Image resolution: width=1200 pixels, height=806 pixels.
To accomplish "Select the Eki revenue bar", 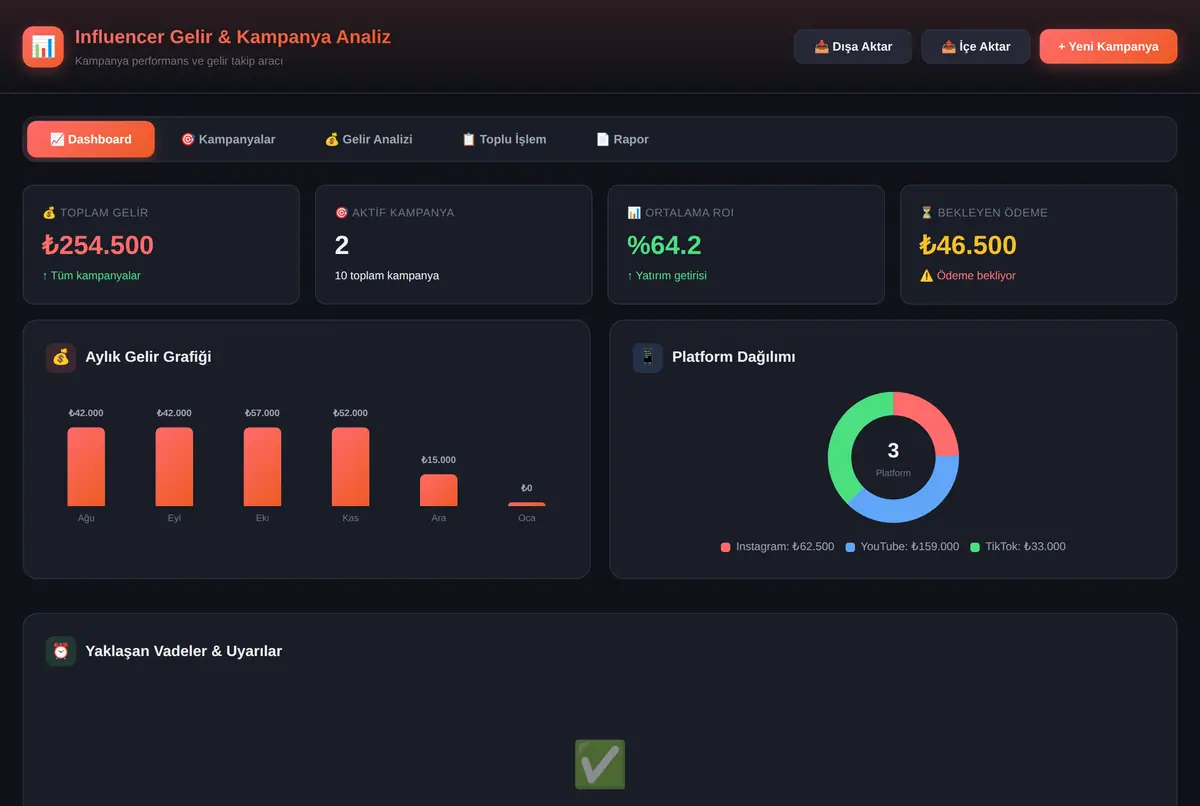I will tap(262, 467).
